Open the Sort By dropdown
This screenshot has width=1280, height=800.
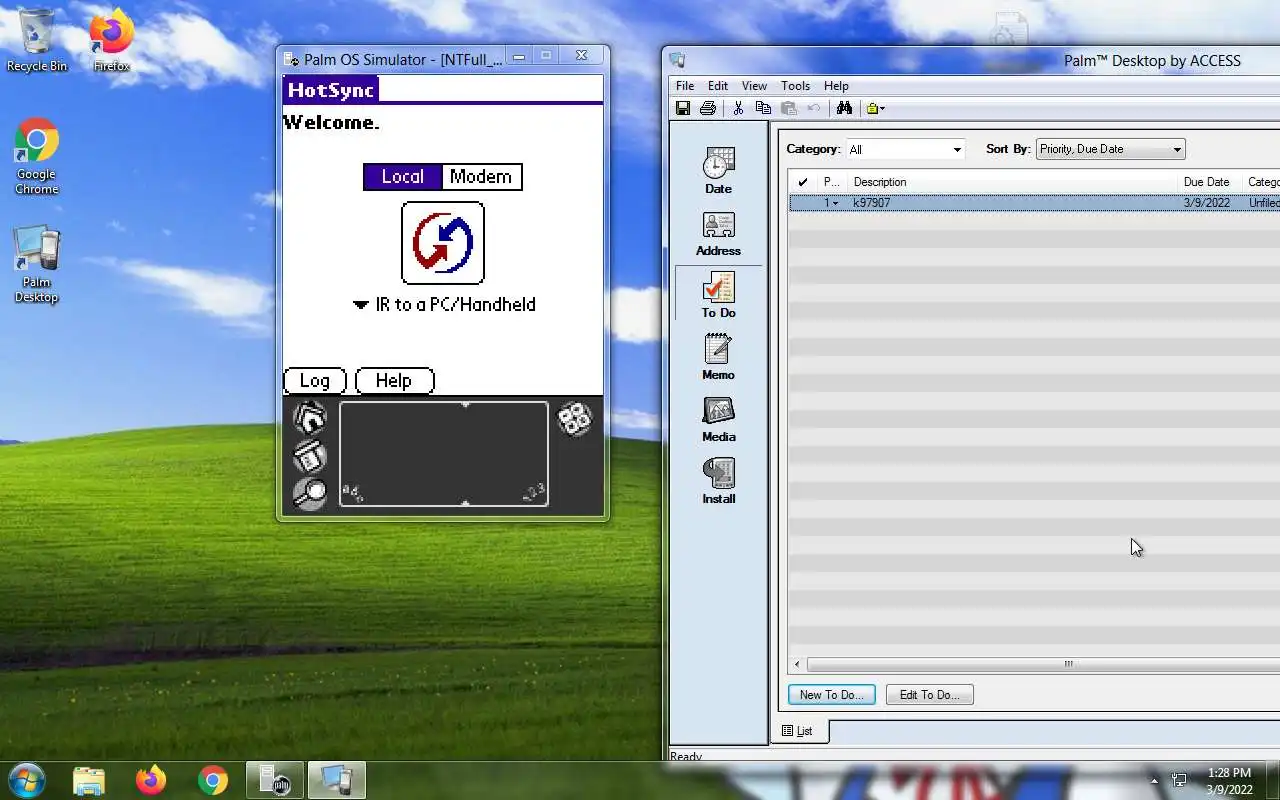click(x=1110, y=149)
